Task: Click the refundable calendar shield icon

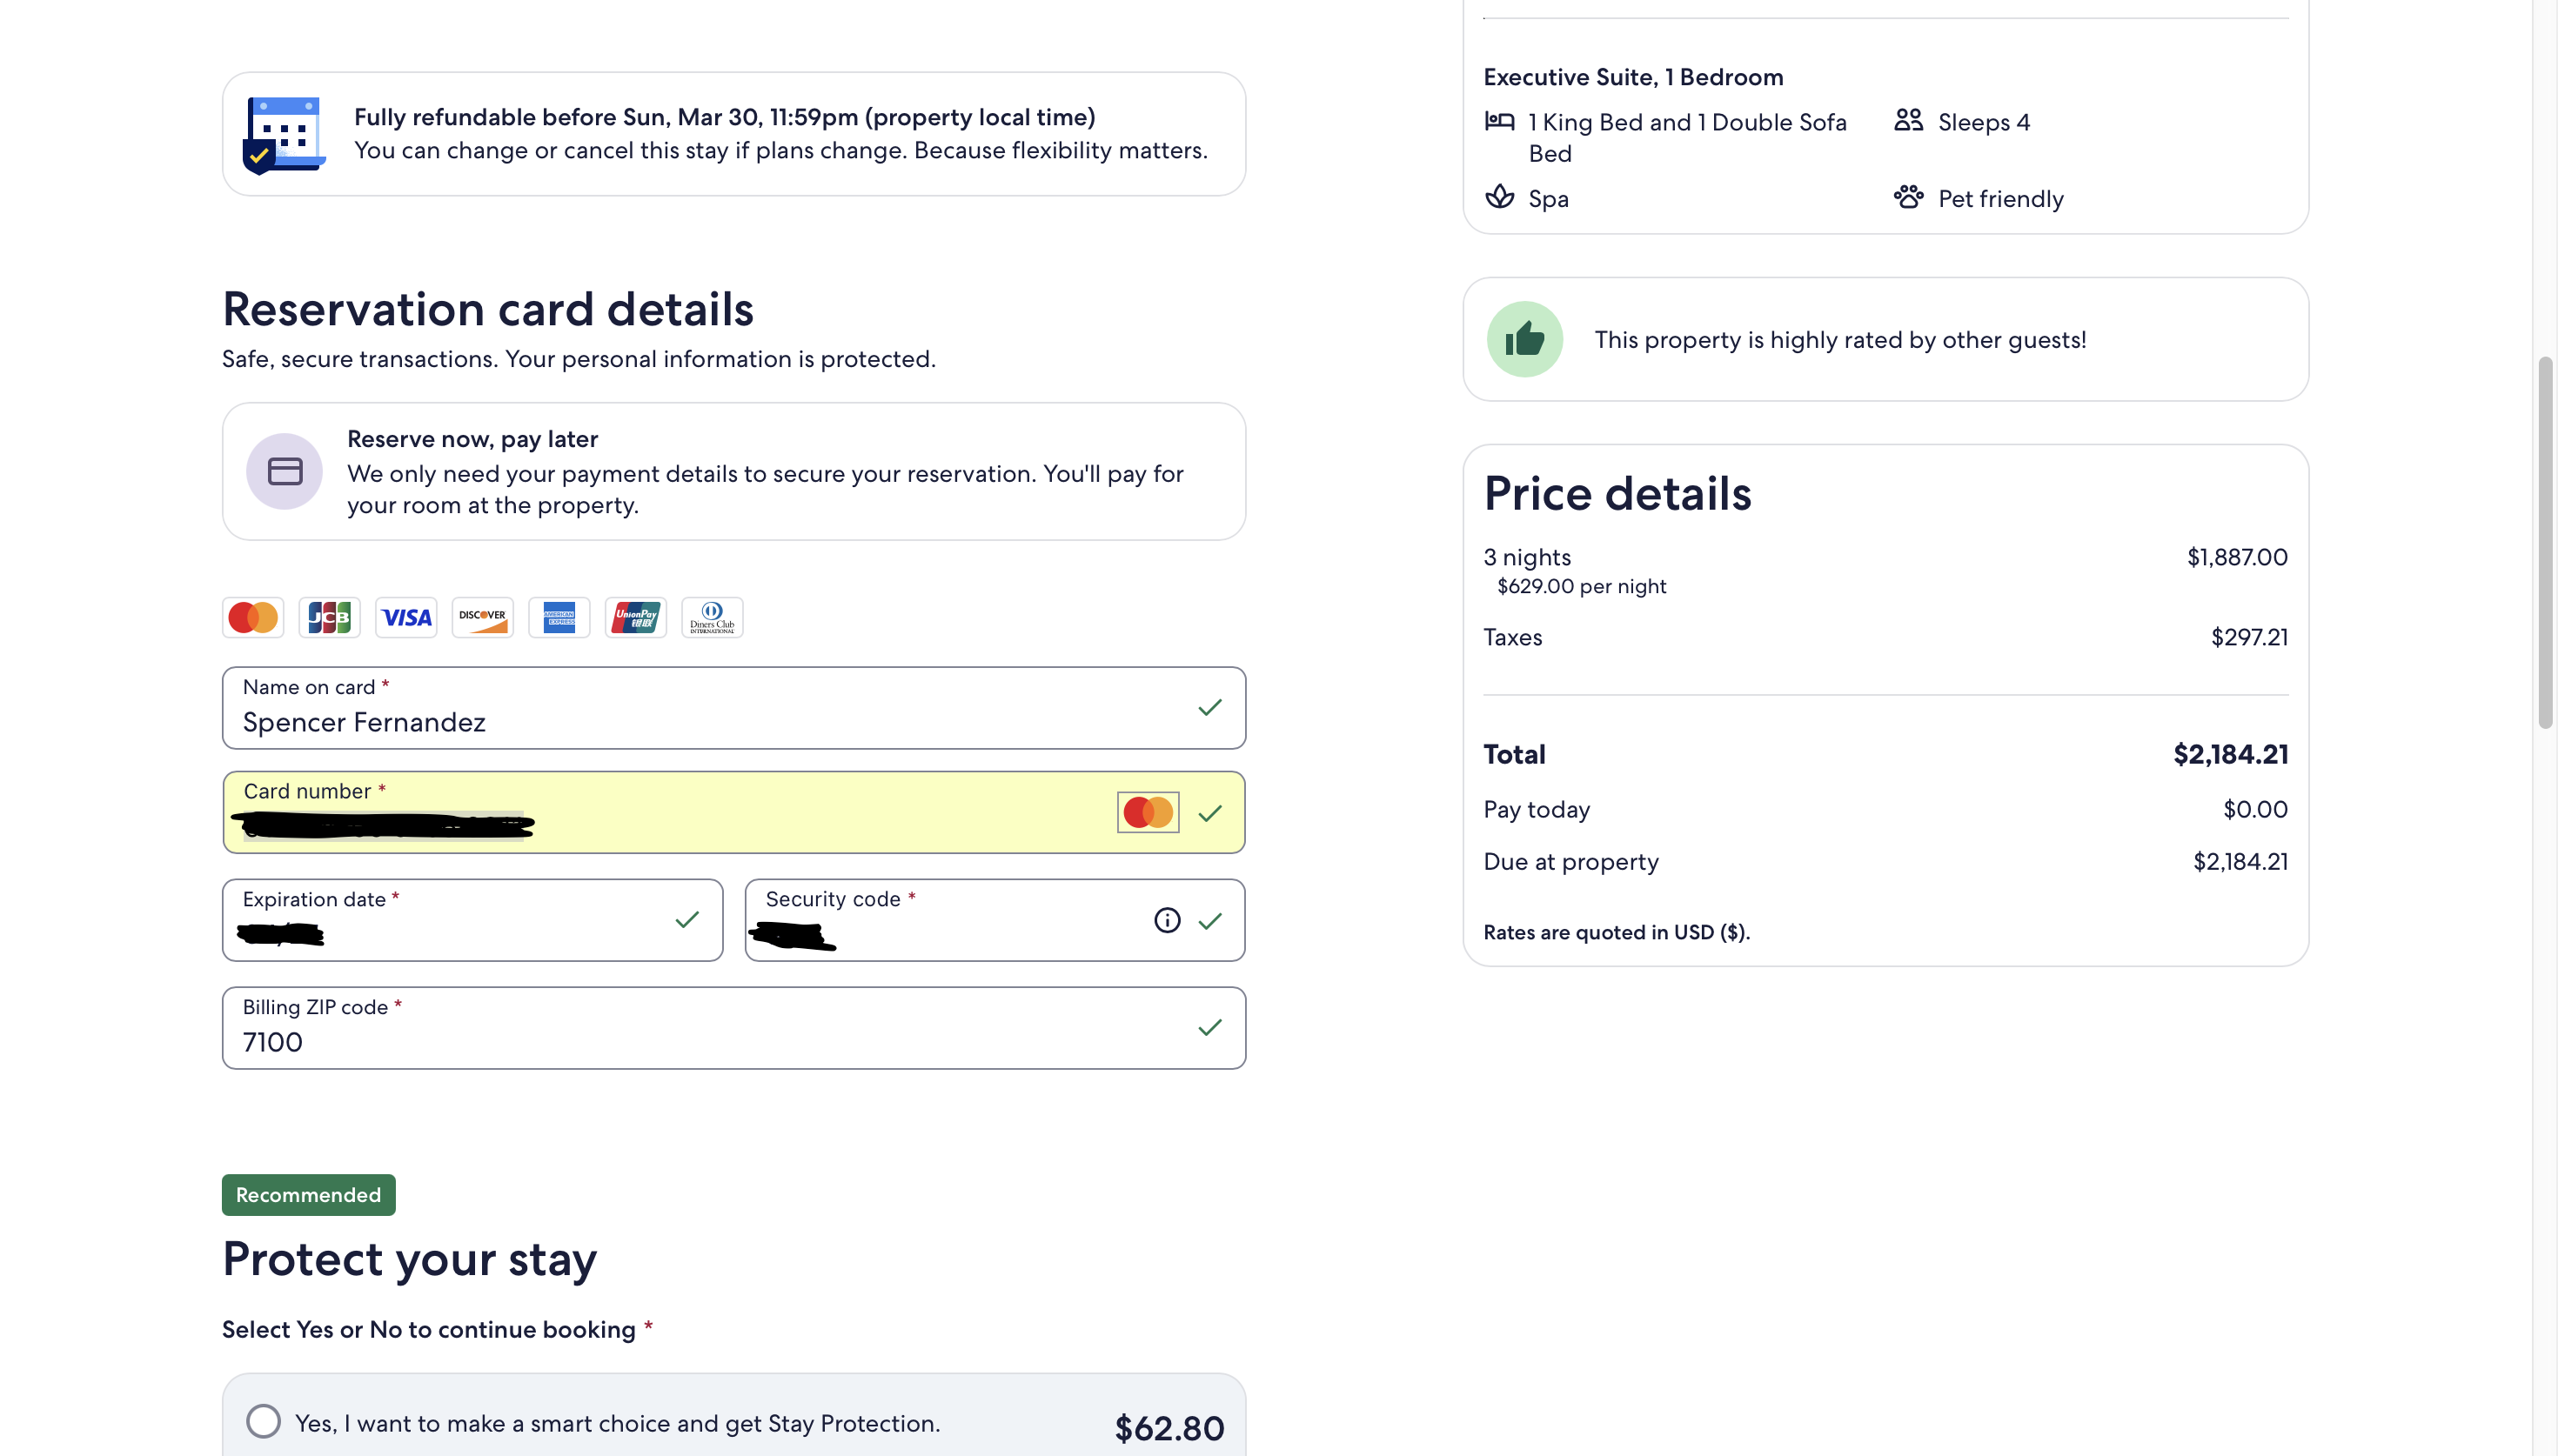Action: point(284,135)
